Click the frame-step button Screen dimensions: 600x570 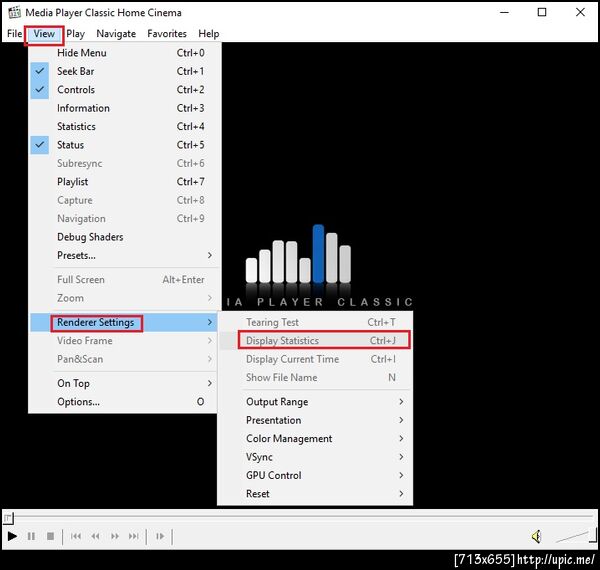(160, 536)
